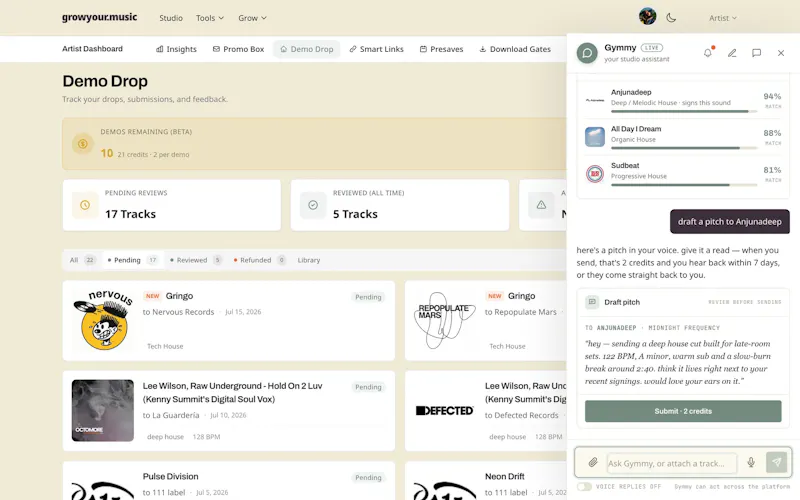Click the Reviewed checkmark icon
The width and height of the screenshot is (800, 500).
313,205
